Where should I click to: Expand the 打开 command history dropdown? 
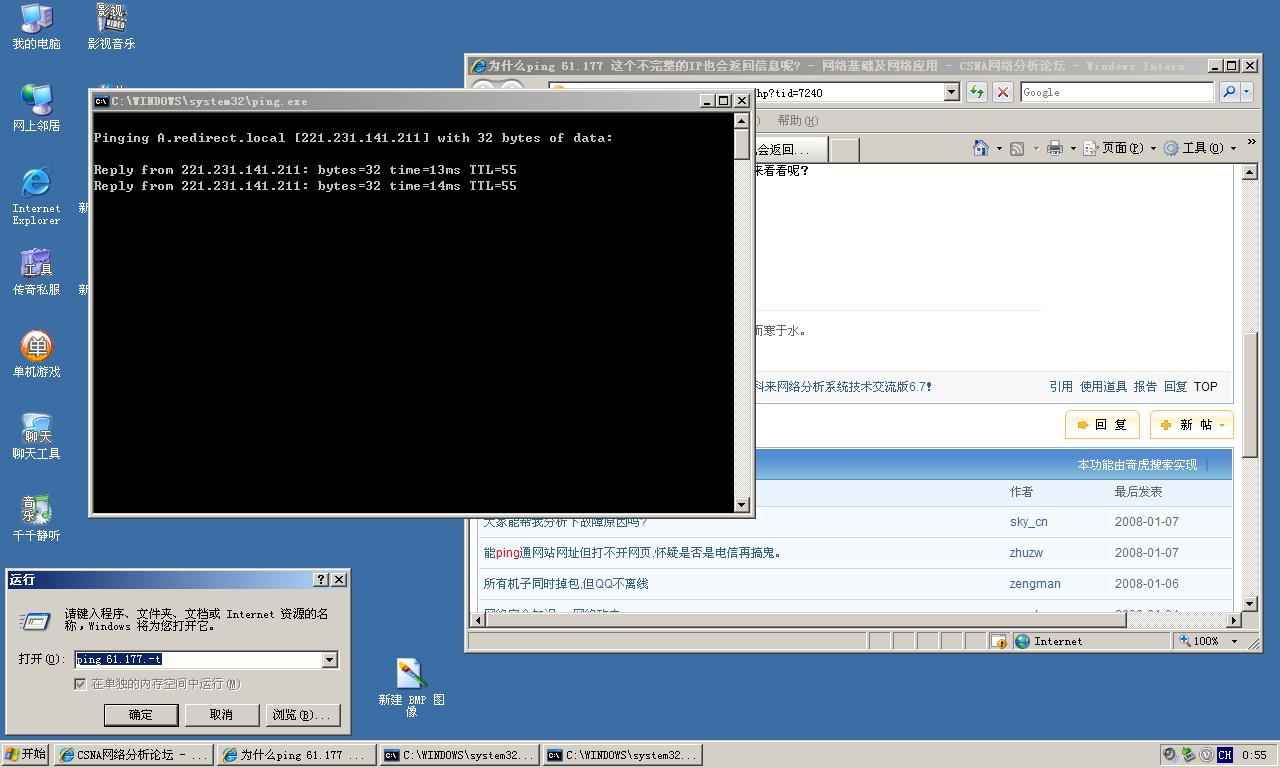click(x=329, y=660)
